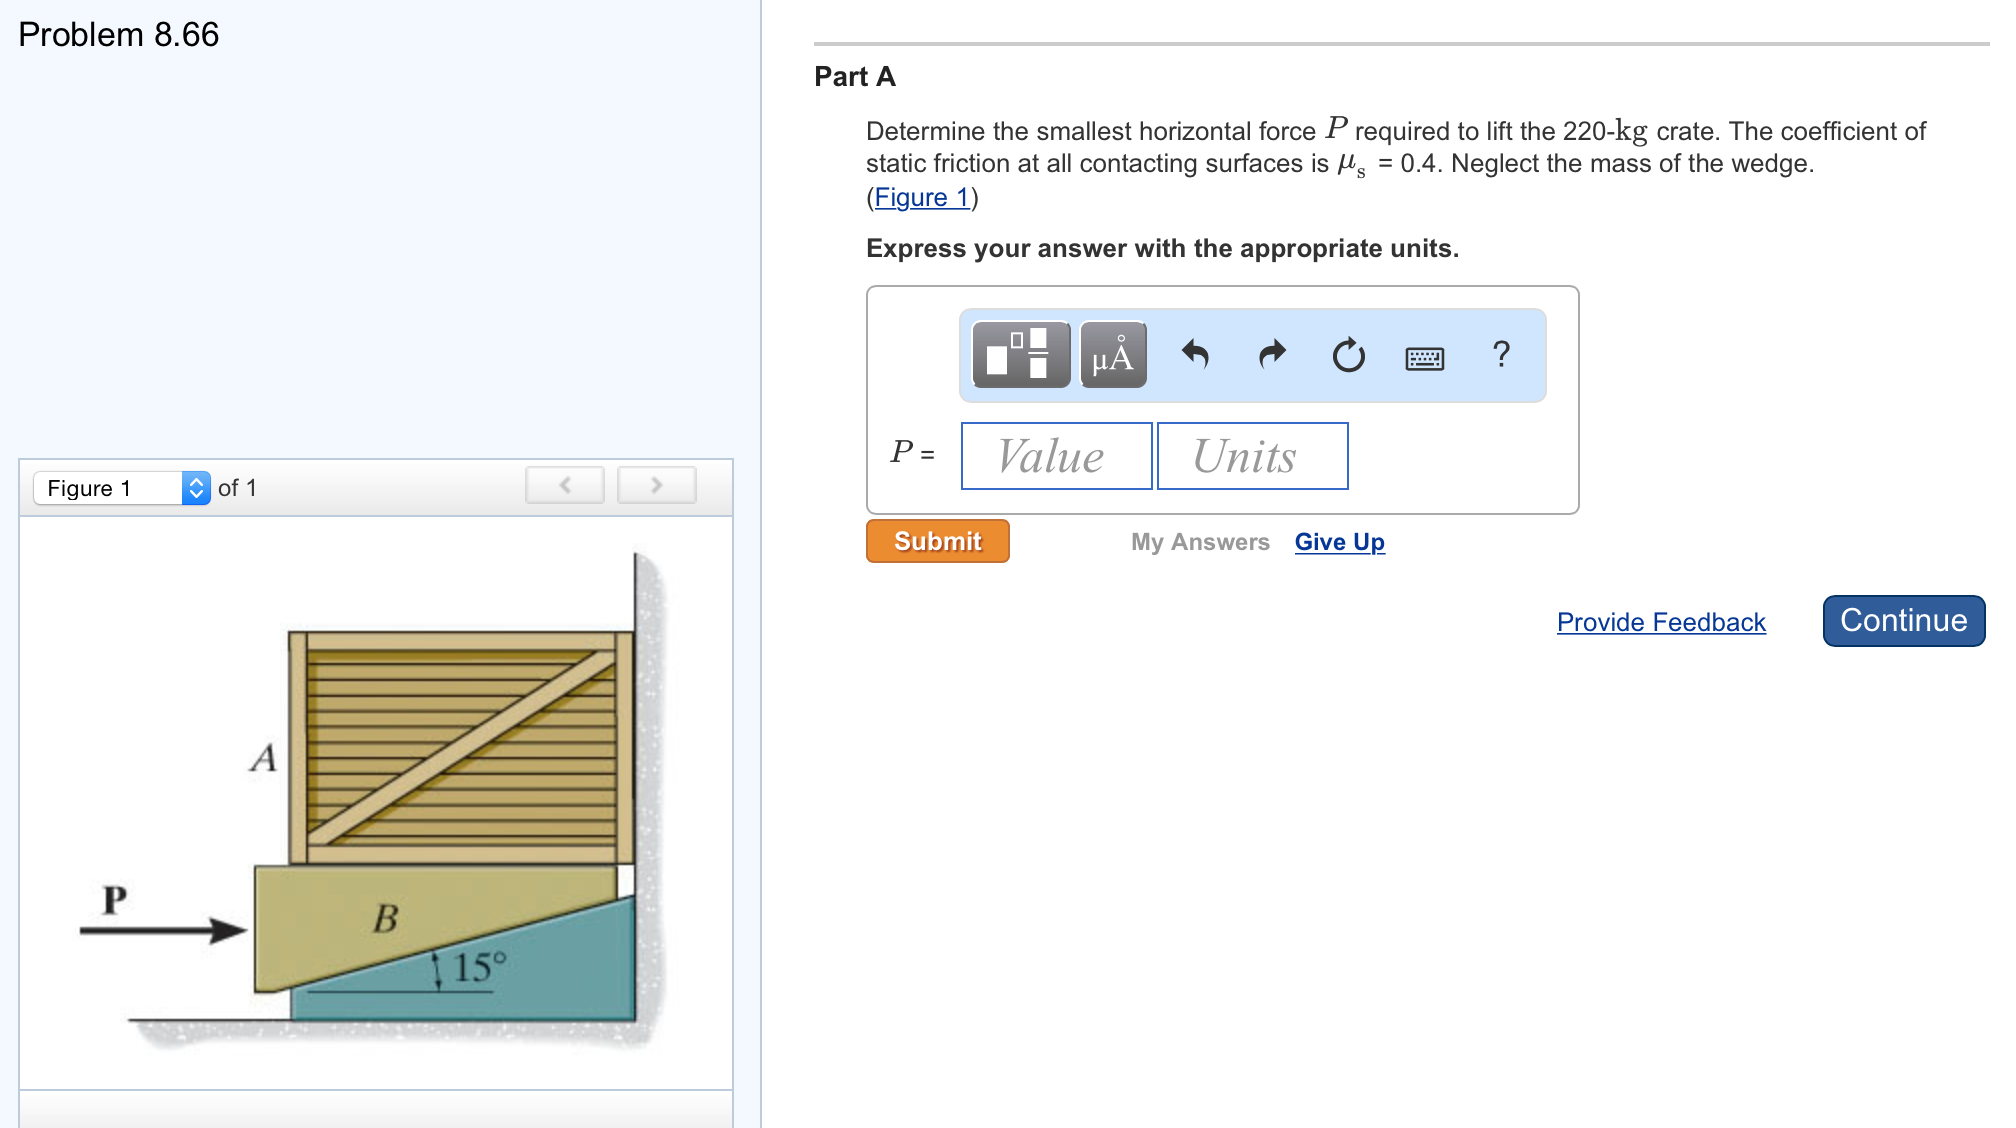Click the dropdown's up stepper arrow
The height and width of the screenshot is (1128, 2016).
tap(196, 482)
